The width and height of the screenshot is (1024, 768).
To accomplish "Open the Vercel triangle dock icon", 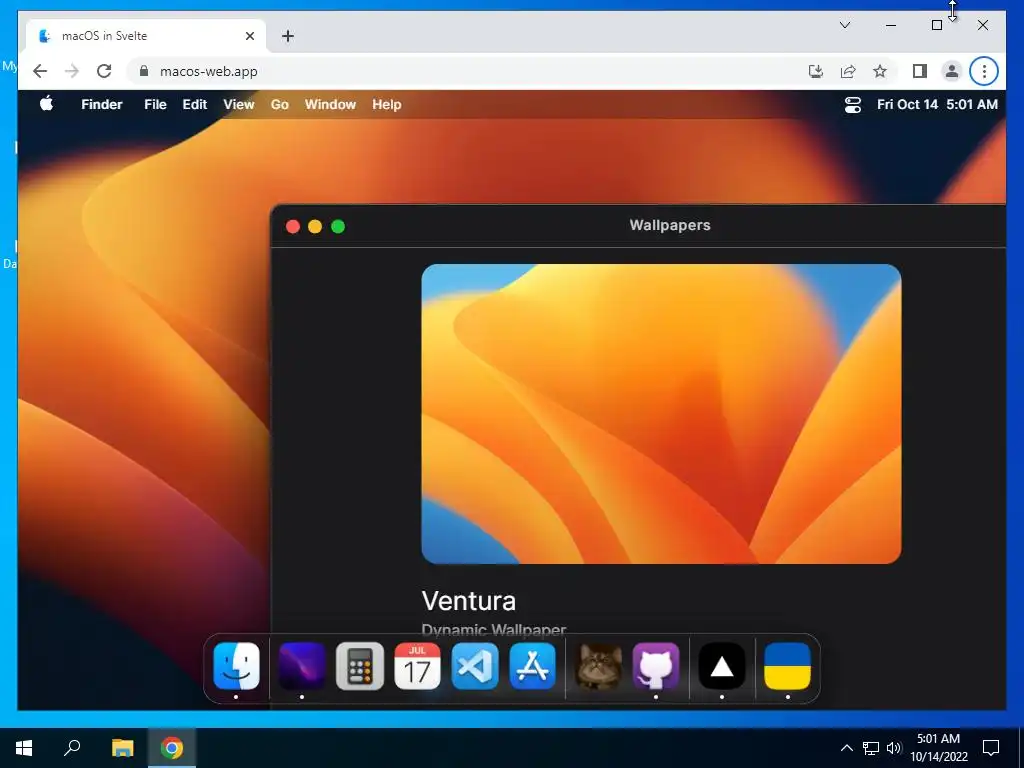I will click(722, 666).
